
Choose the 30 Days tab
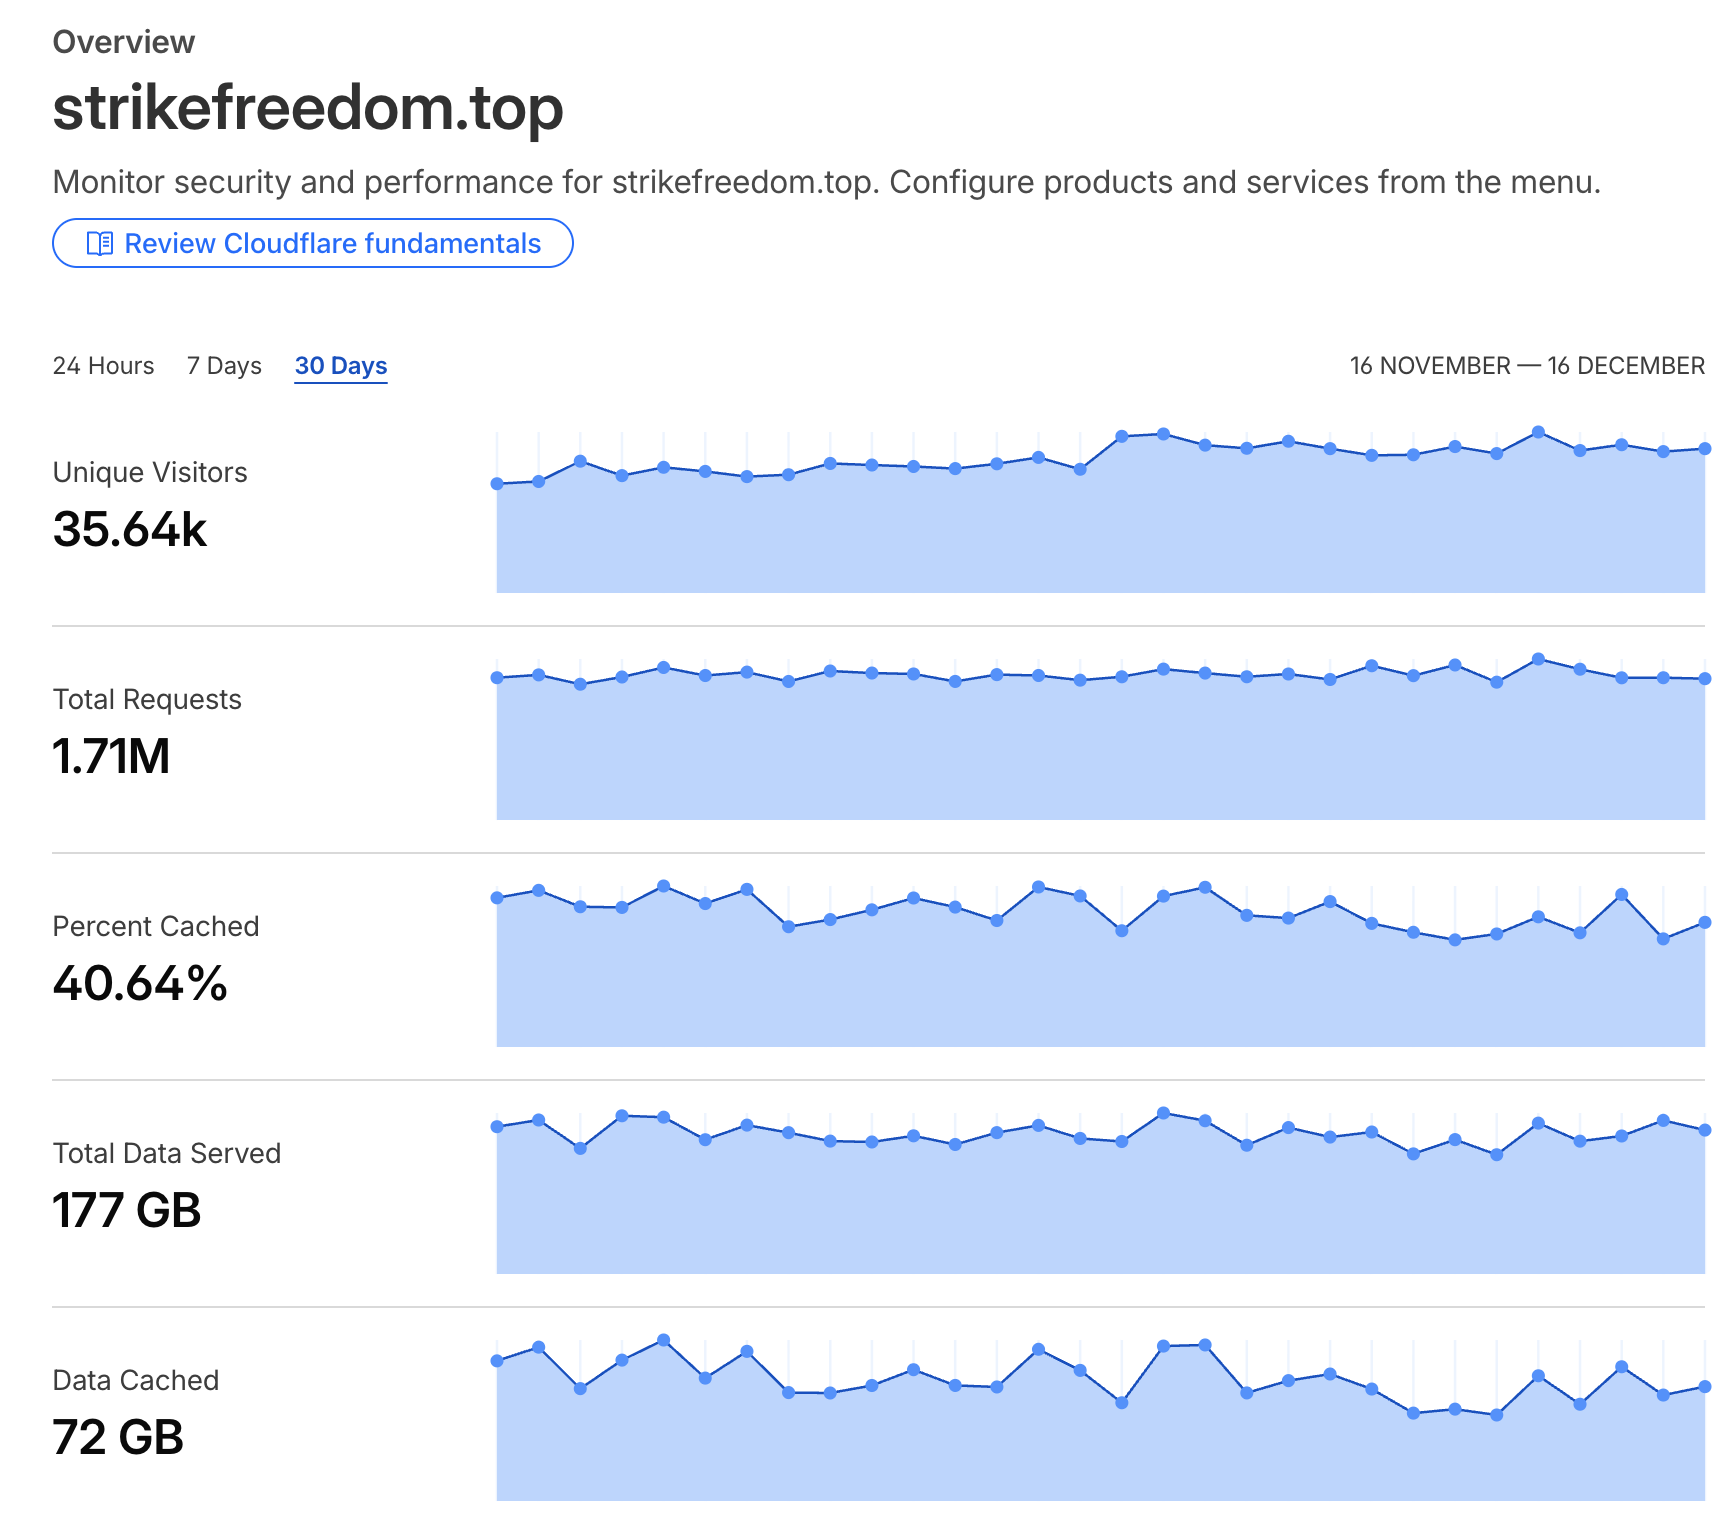click(341, 366)
